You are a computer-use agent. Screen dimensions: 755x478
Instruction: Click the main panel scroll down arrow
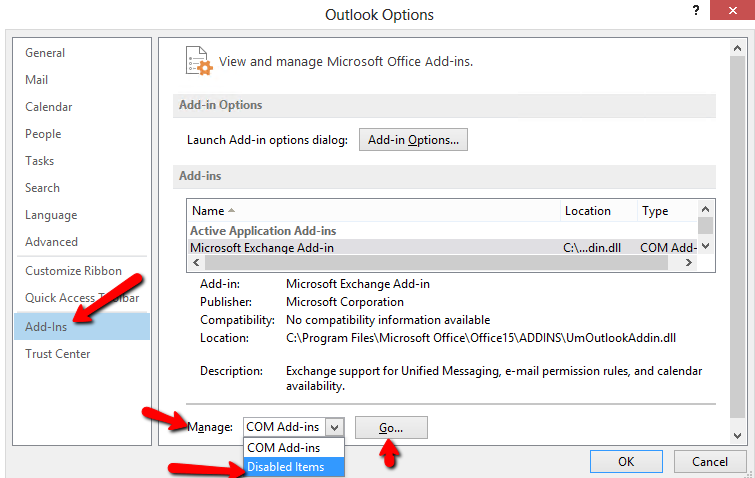point(737,436)
